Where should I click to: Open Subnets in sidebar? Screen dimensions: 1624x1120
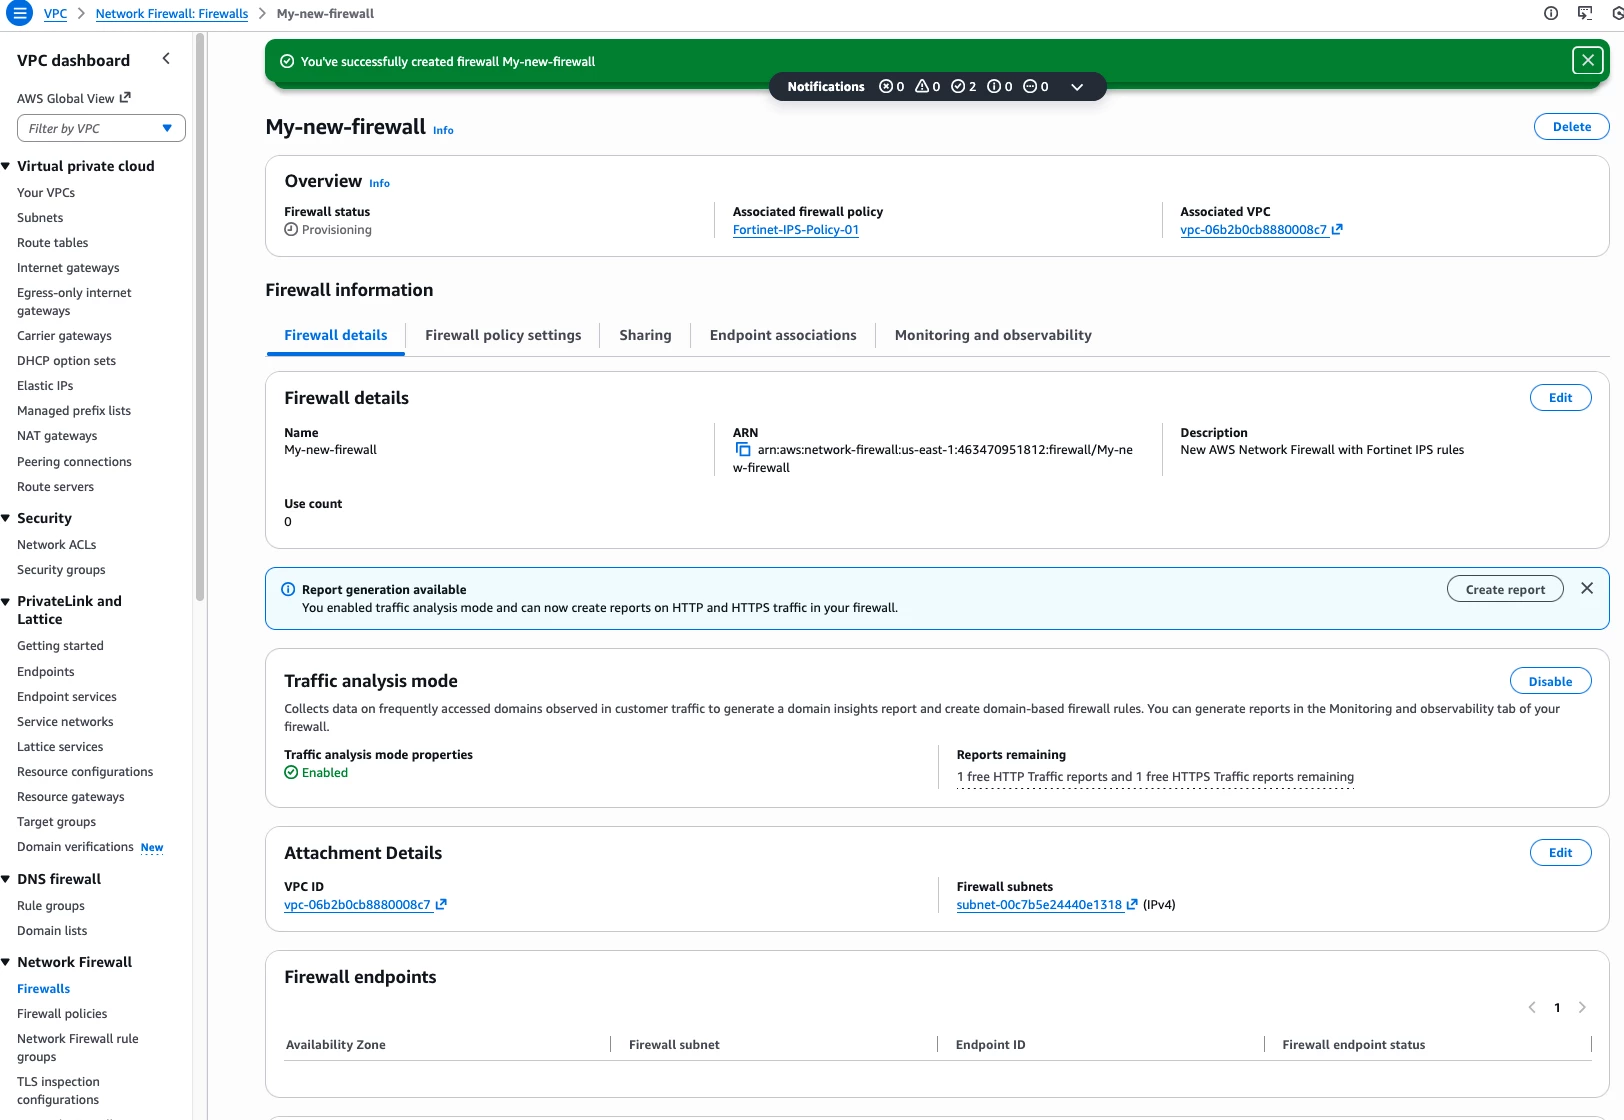point(40,218)
